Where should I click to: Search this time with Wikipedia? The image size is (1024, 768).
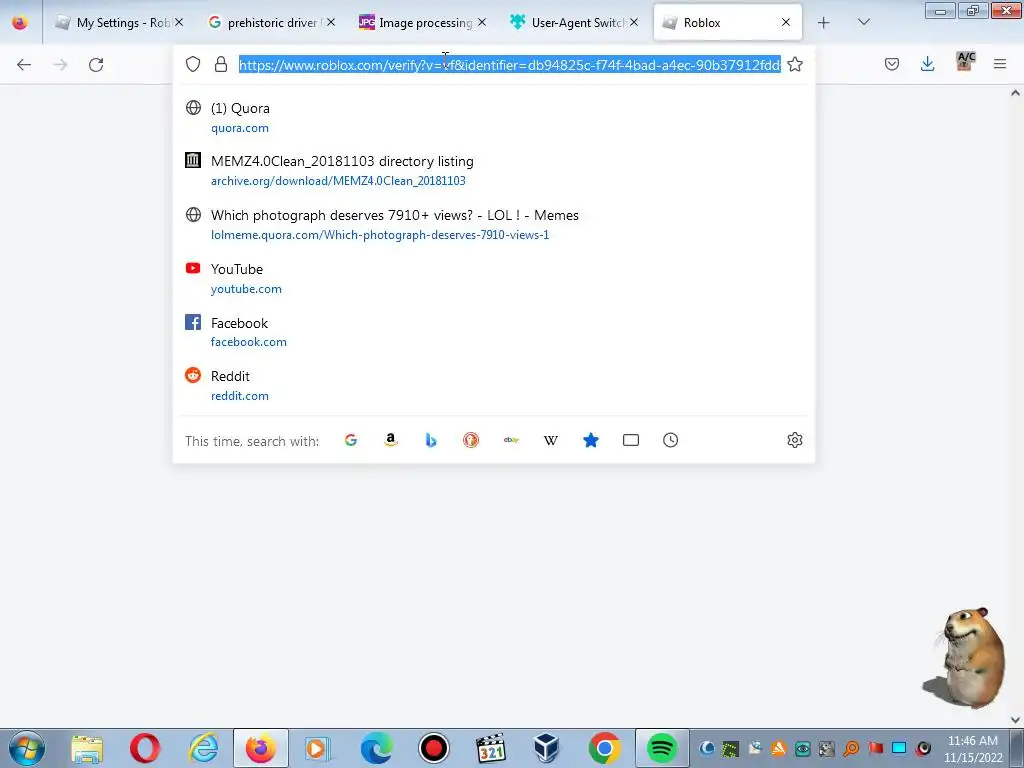point(551,440)
